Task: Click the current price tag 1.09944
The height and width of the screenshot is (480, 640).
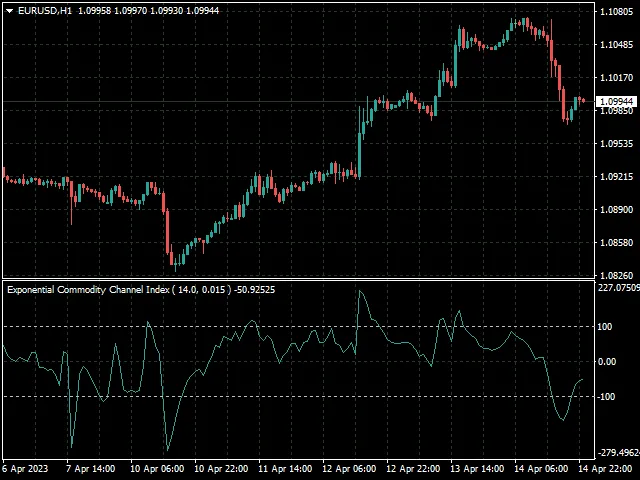Action: [x=616, y=102]
